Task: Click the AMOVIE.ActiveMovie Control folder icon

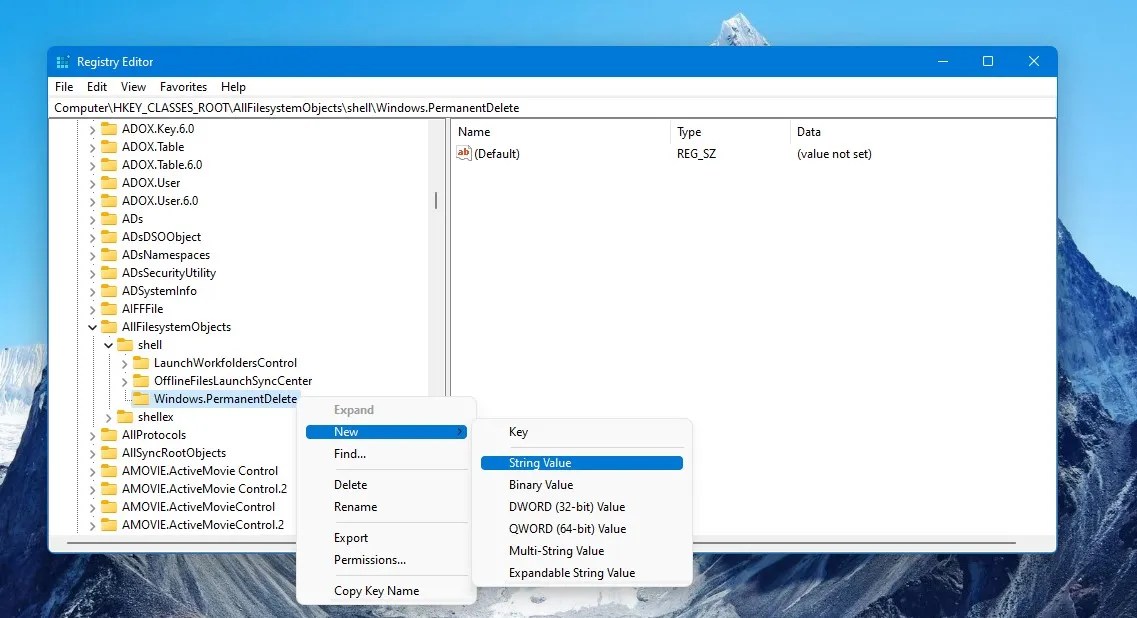Action: [x=110, y=470]
